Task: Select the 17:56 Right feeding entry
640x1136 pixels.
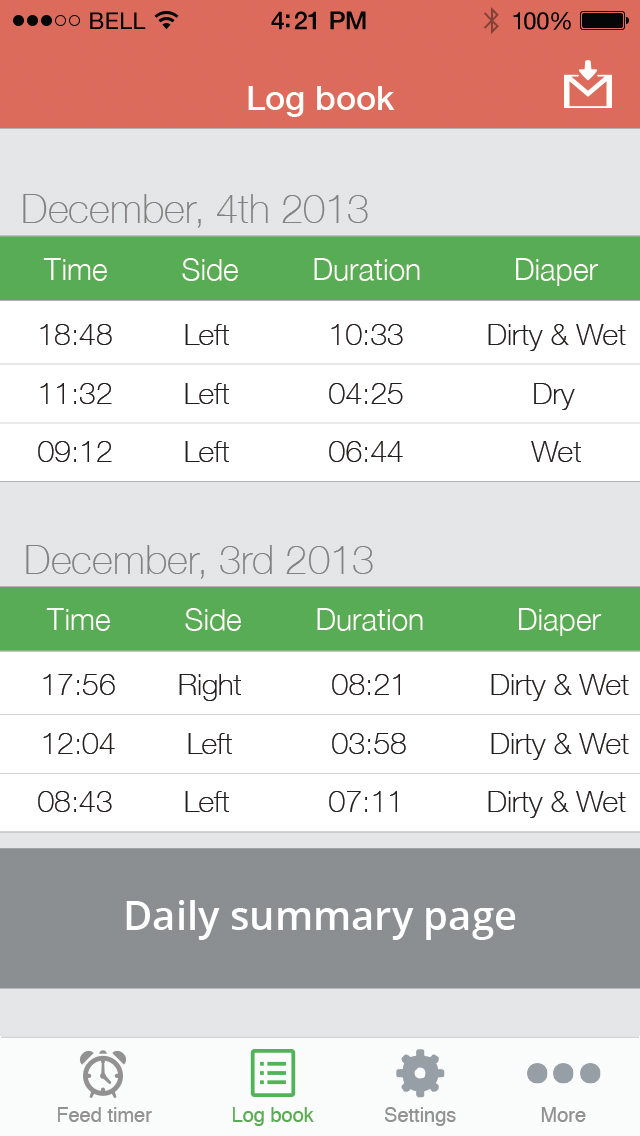Action: [x=320, y=685]
